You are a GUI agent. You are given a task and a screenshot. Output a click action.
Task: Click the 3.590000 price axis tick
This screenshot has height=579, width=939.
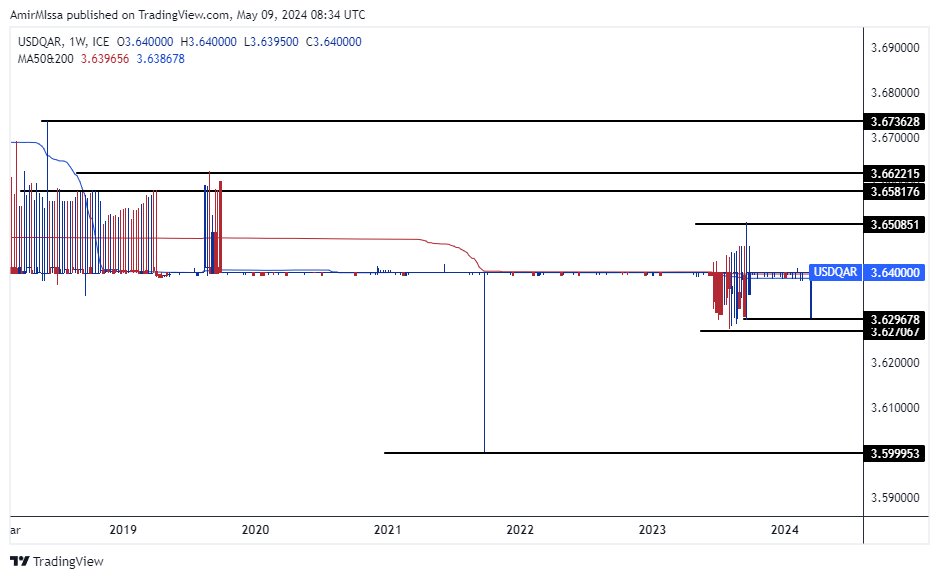[895, 498]
